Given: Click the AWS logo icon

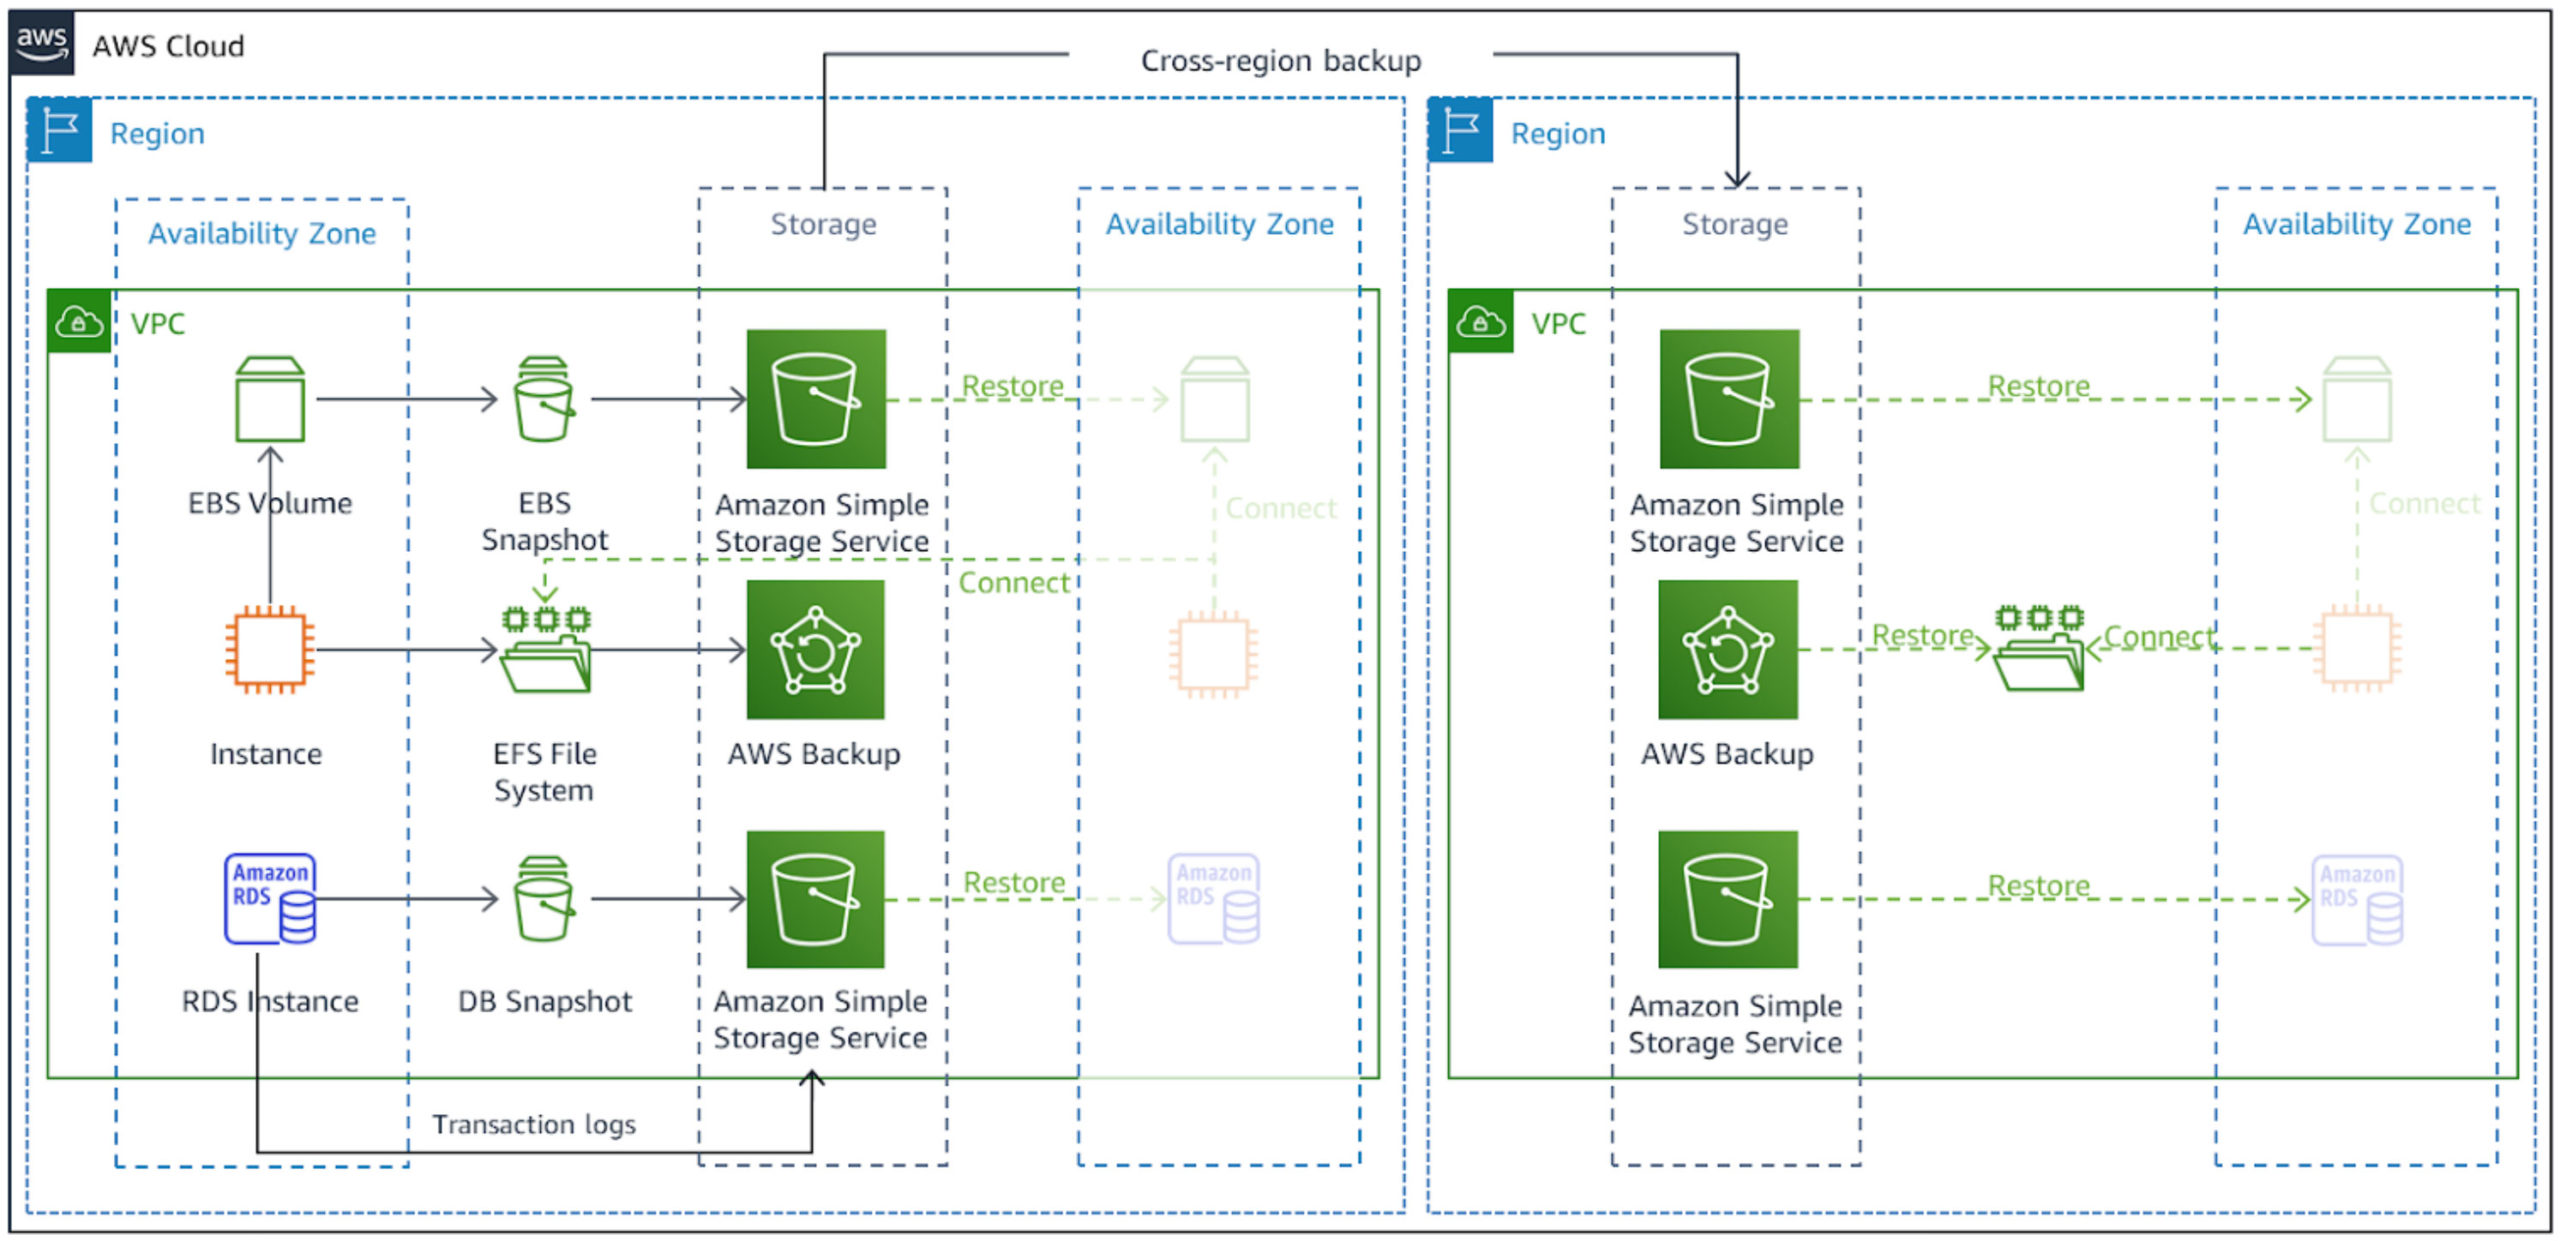Looking at the screenshot, I should tap(41, 43).
